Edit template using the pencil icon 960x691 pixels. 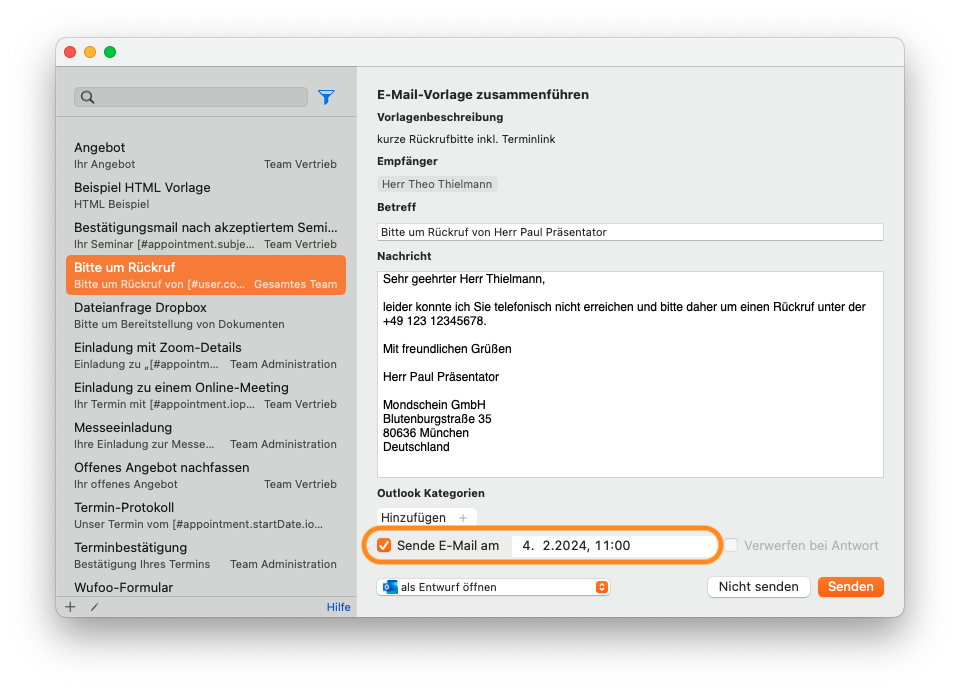click(94, 607)
